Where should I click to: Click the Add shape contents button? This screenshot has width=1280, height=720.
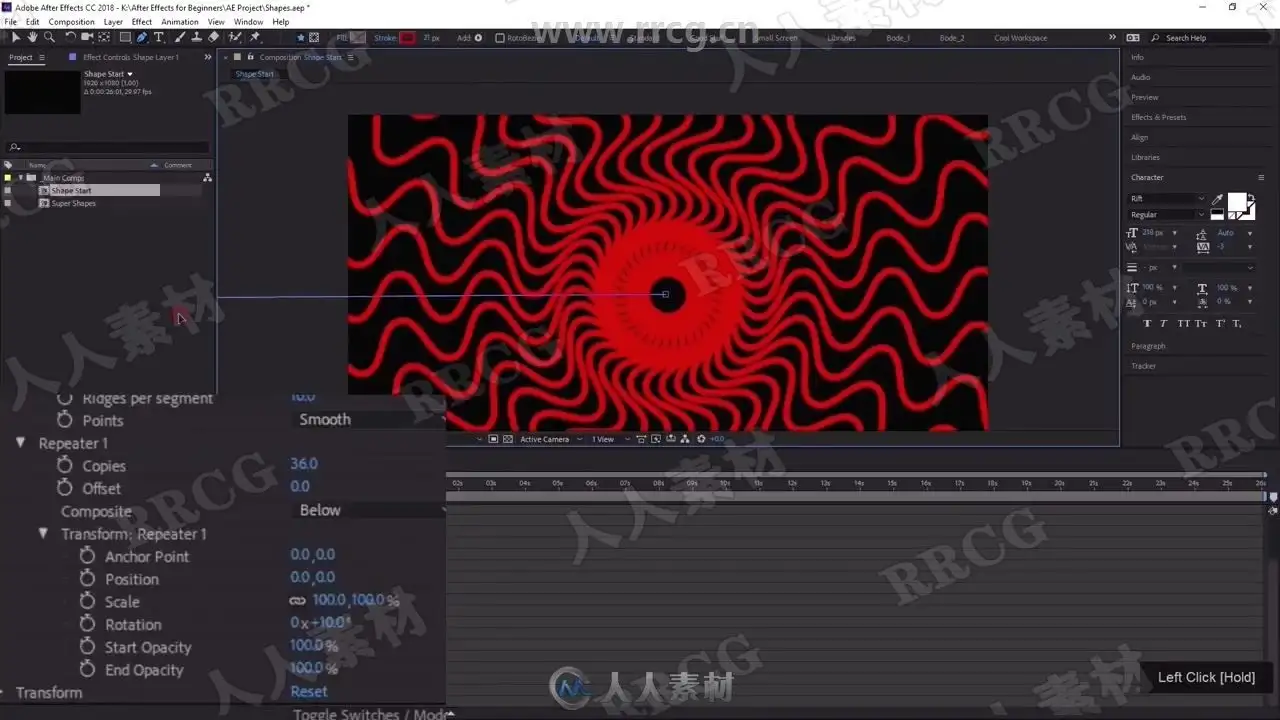[478, 38]
